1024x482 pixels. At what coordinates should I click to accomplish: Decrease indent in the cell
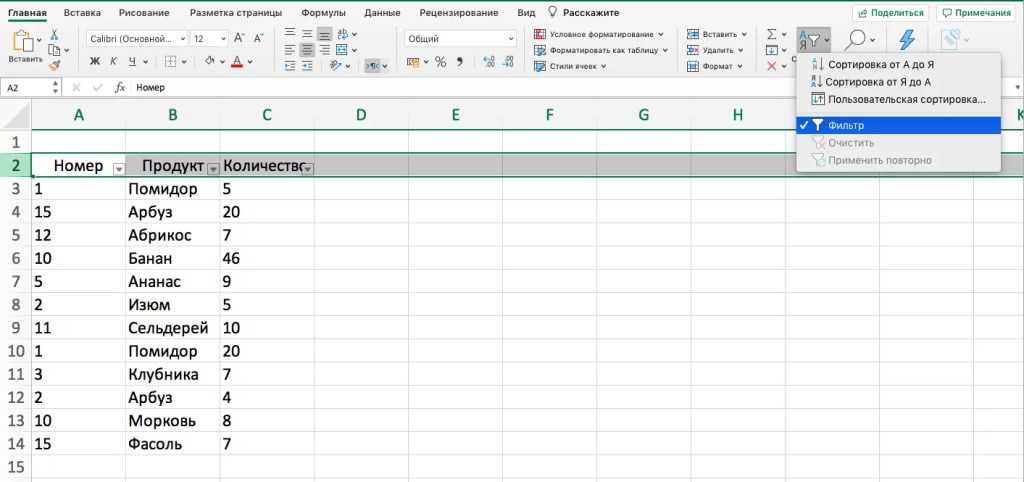point(291,65)
